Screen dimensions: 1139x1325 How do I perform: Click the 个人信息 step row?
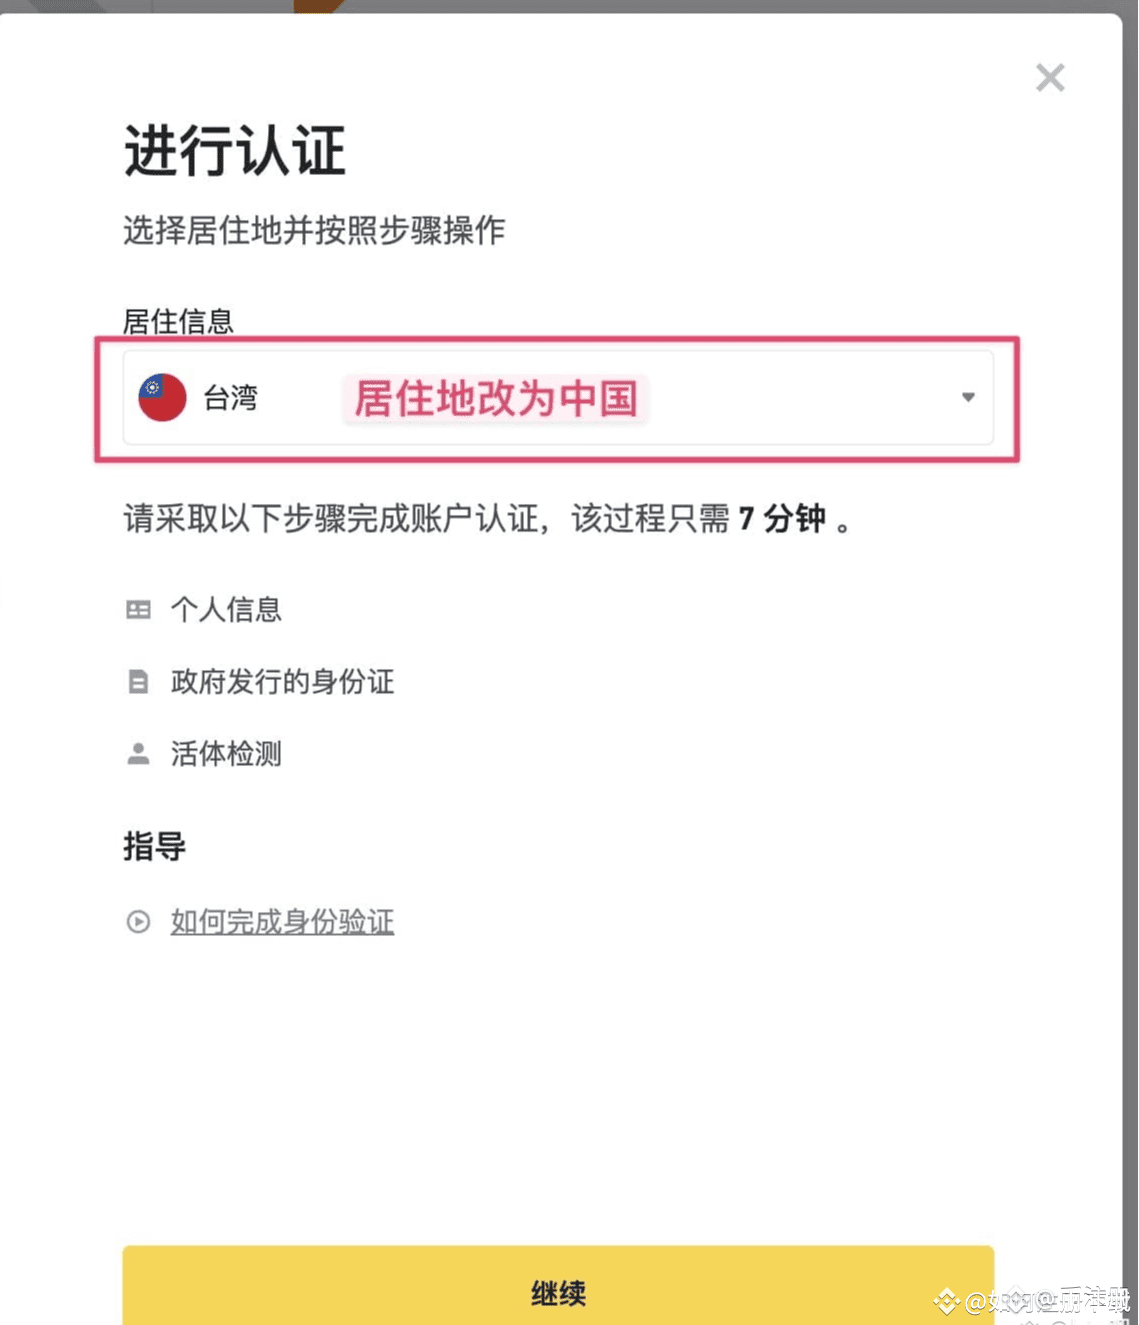pyautogui.click(x=226, y=610)
